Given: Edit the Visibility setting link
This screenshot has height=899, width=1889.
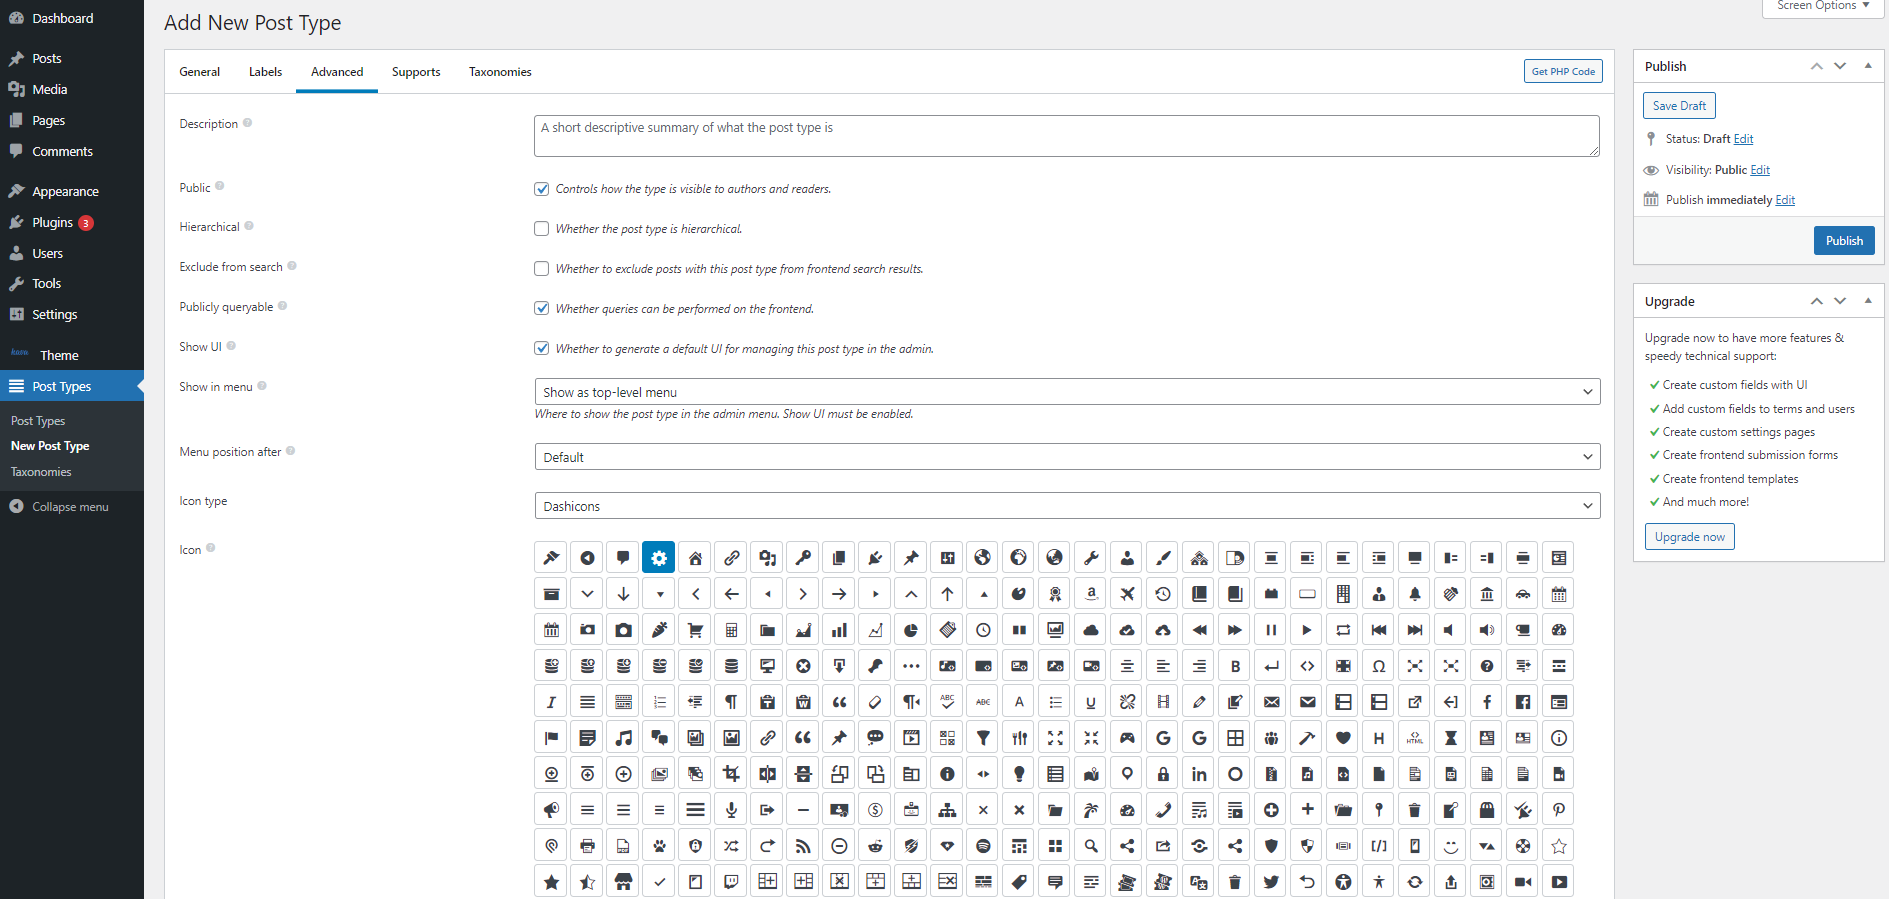Looking at the screenshot, I should pyautogui.click(x=1760, y=170).
